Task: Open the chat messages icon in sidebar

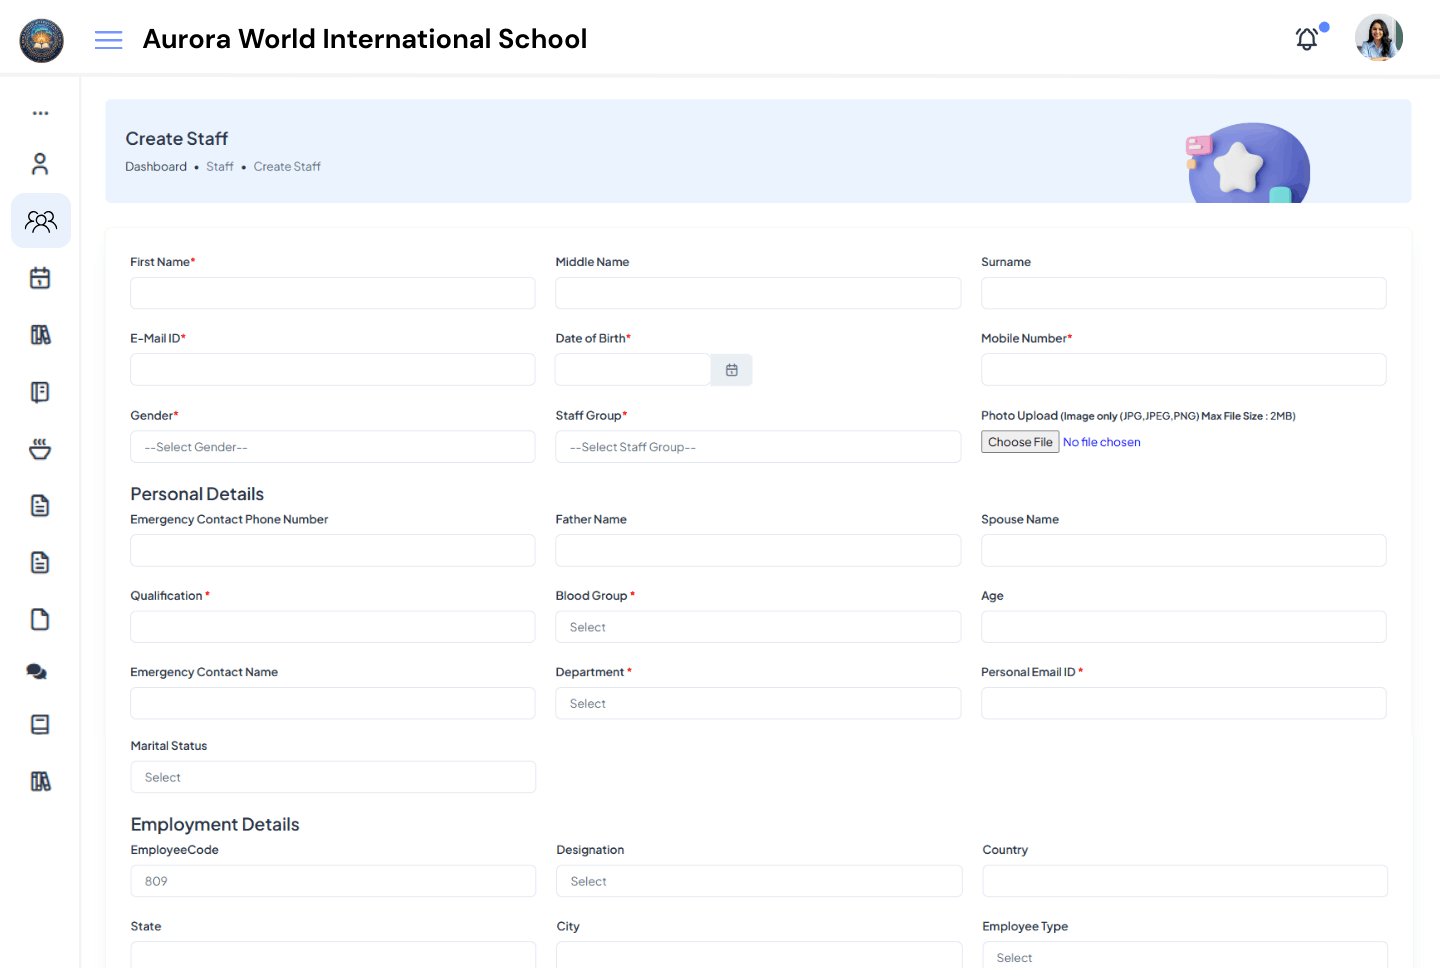Action: [x=37, y=671]
